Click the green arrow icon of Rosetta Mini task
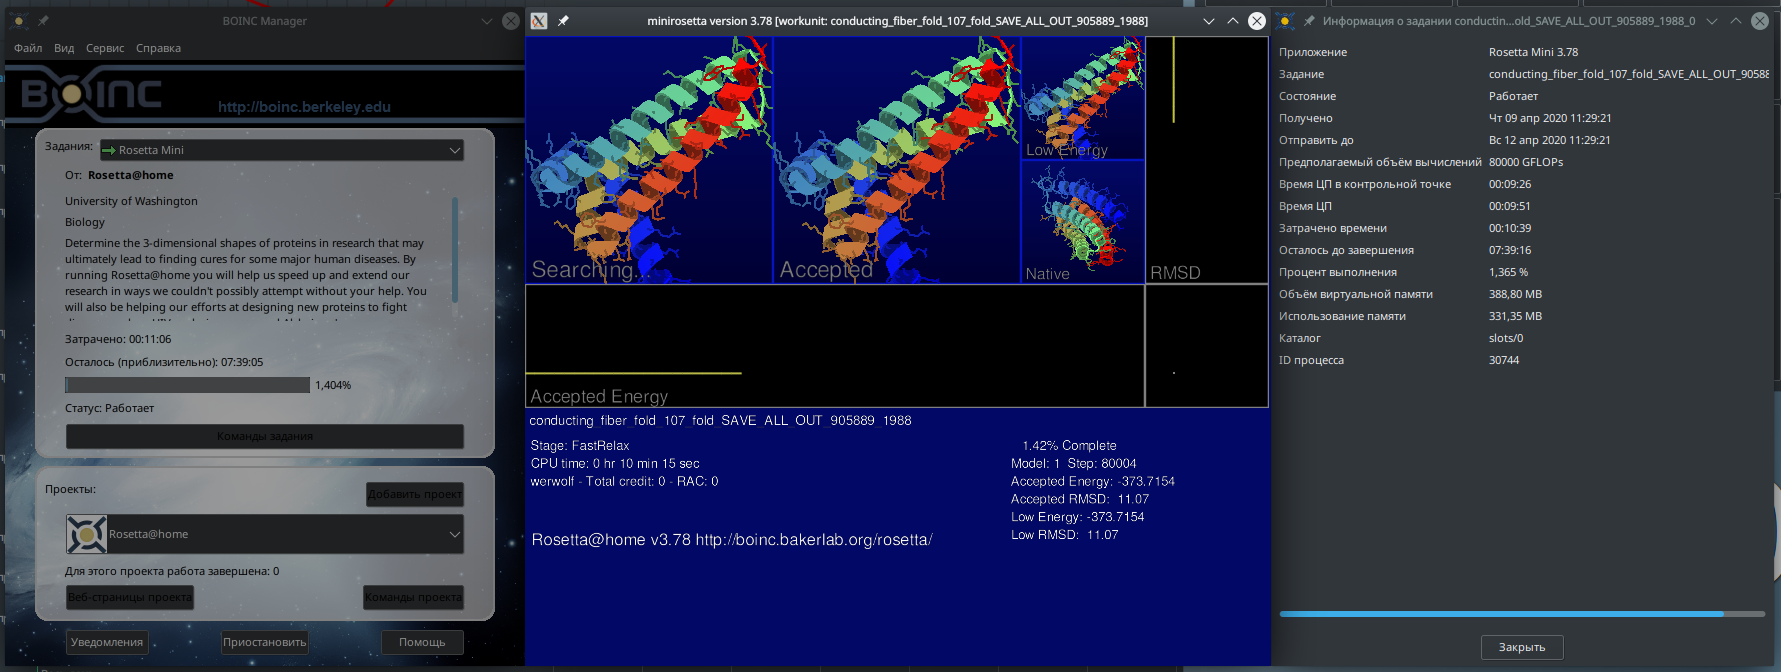This screenshot has height=672, width=1781. 109,150
